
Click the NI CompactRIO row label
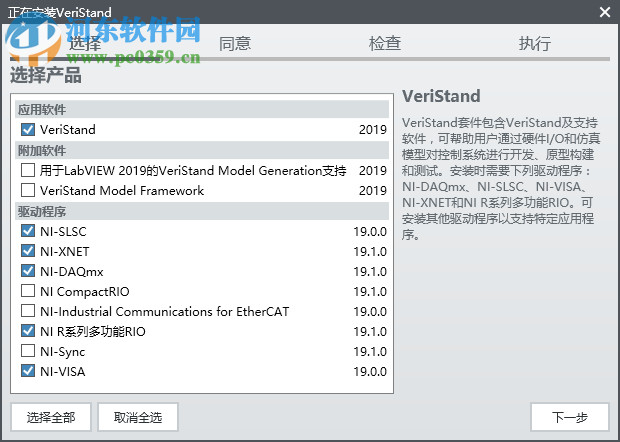click(85, 292)
